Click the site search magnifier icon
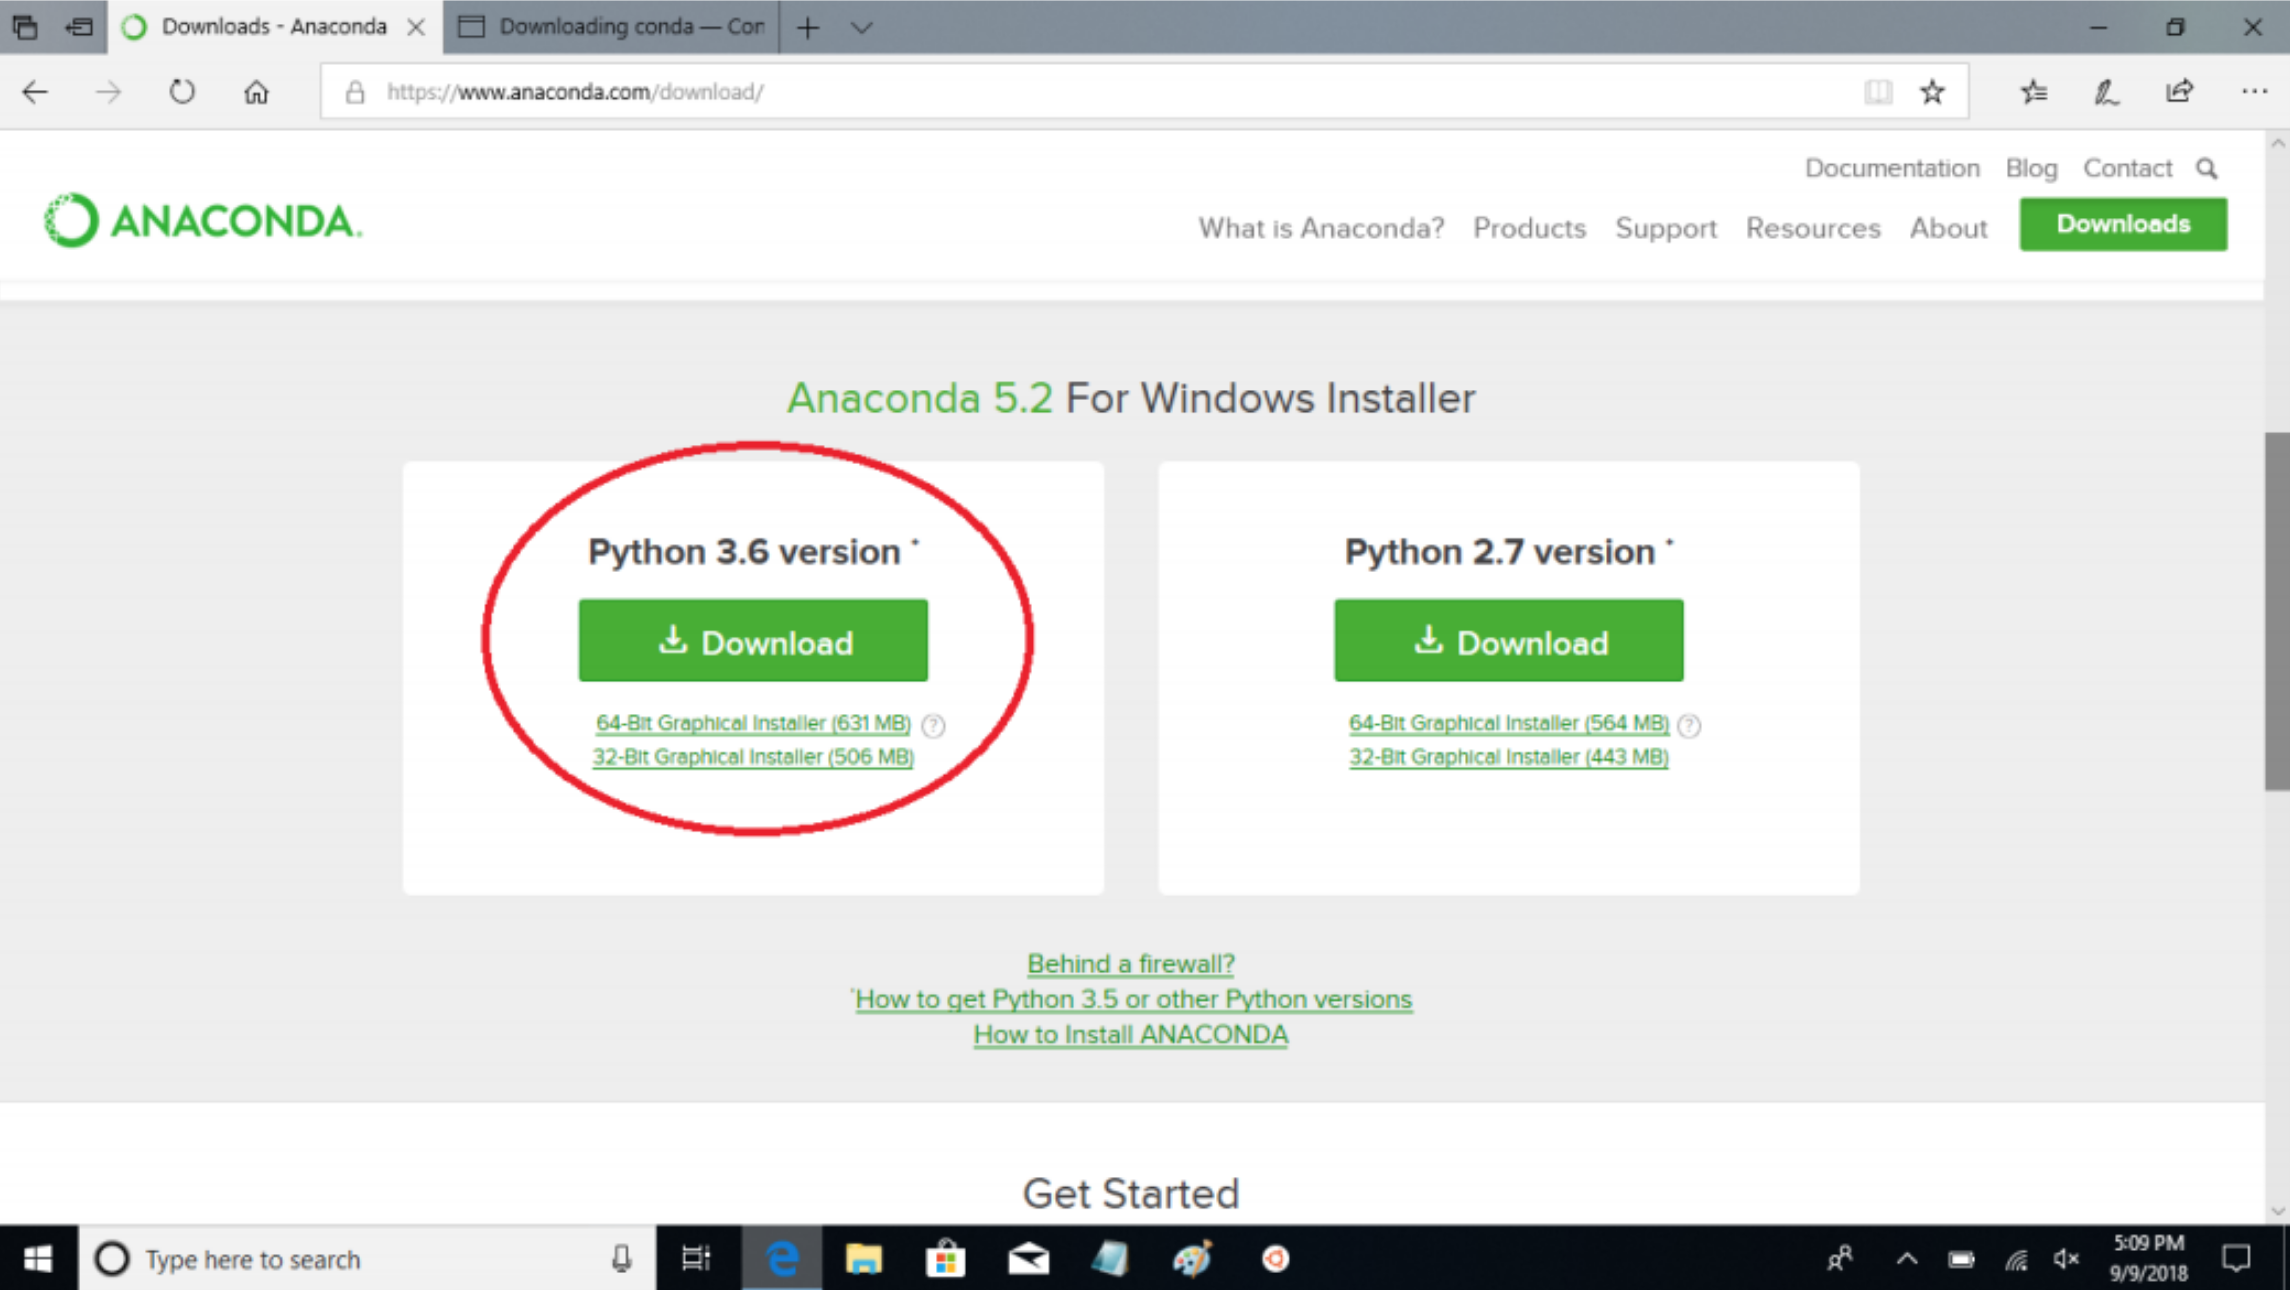Viewport: 2290px width, 1290px height. (x=2207, y=169)
